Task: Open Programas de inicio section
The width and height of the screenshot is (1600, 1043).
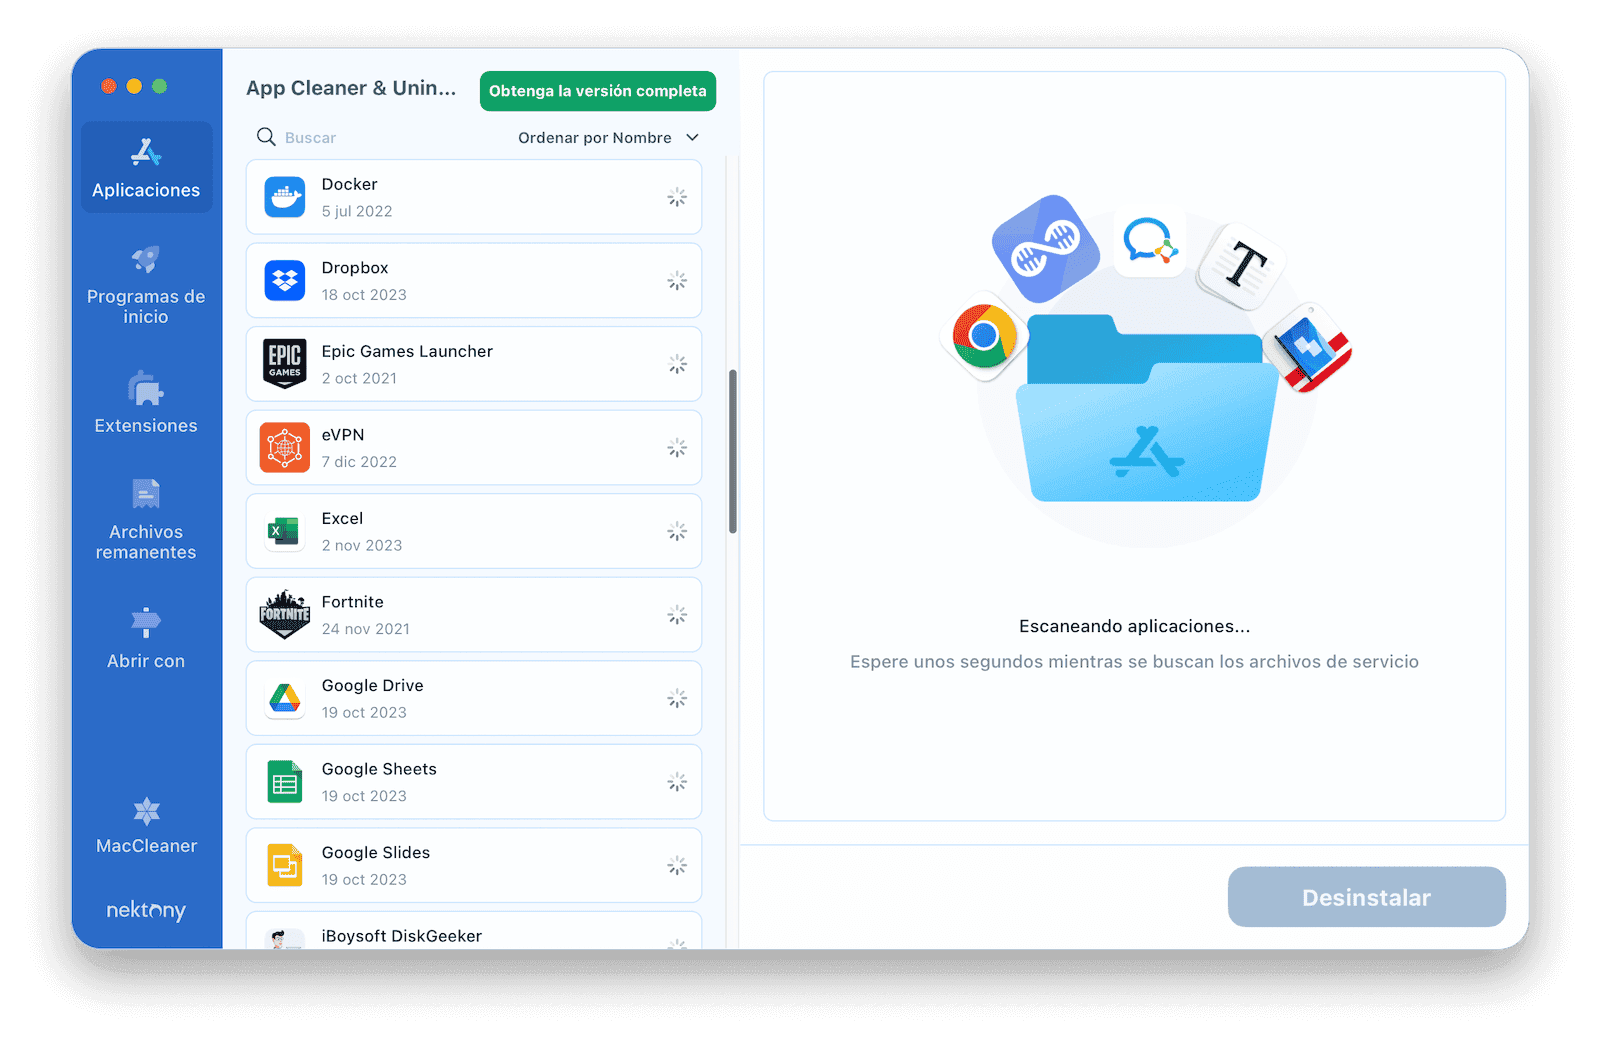Action: (146, 286)
